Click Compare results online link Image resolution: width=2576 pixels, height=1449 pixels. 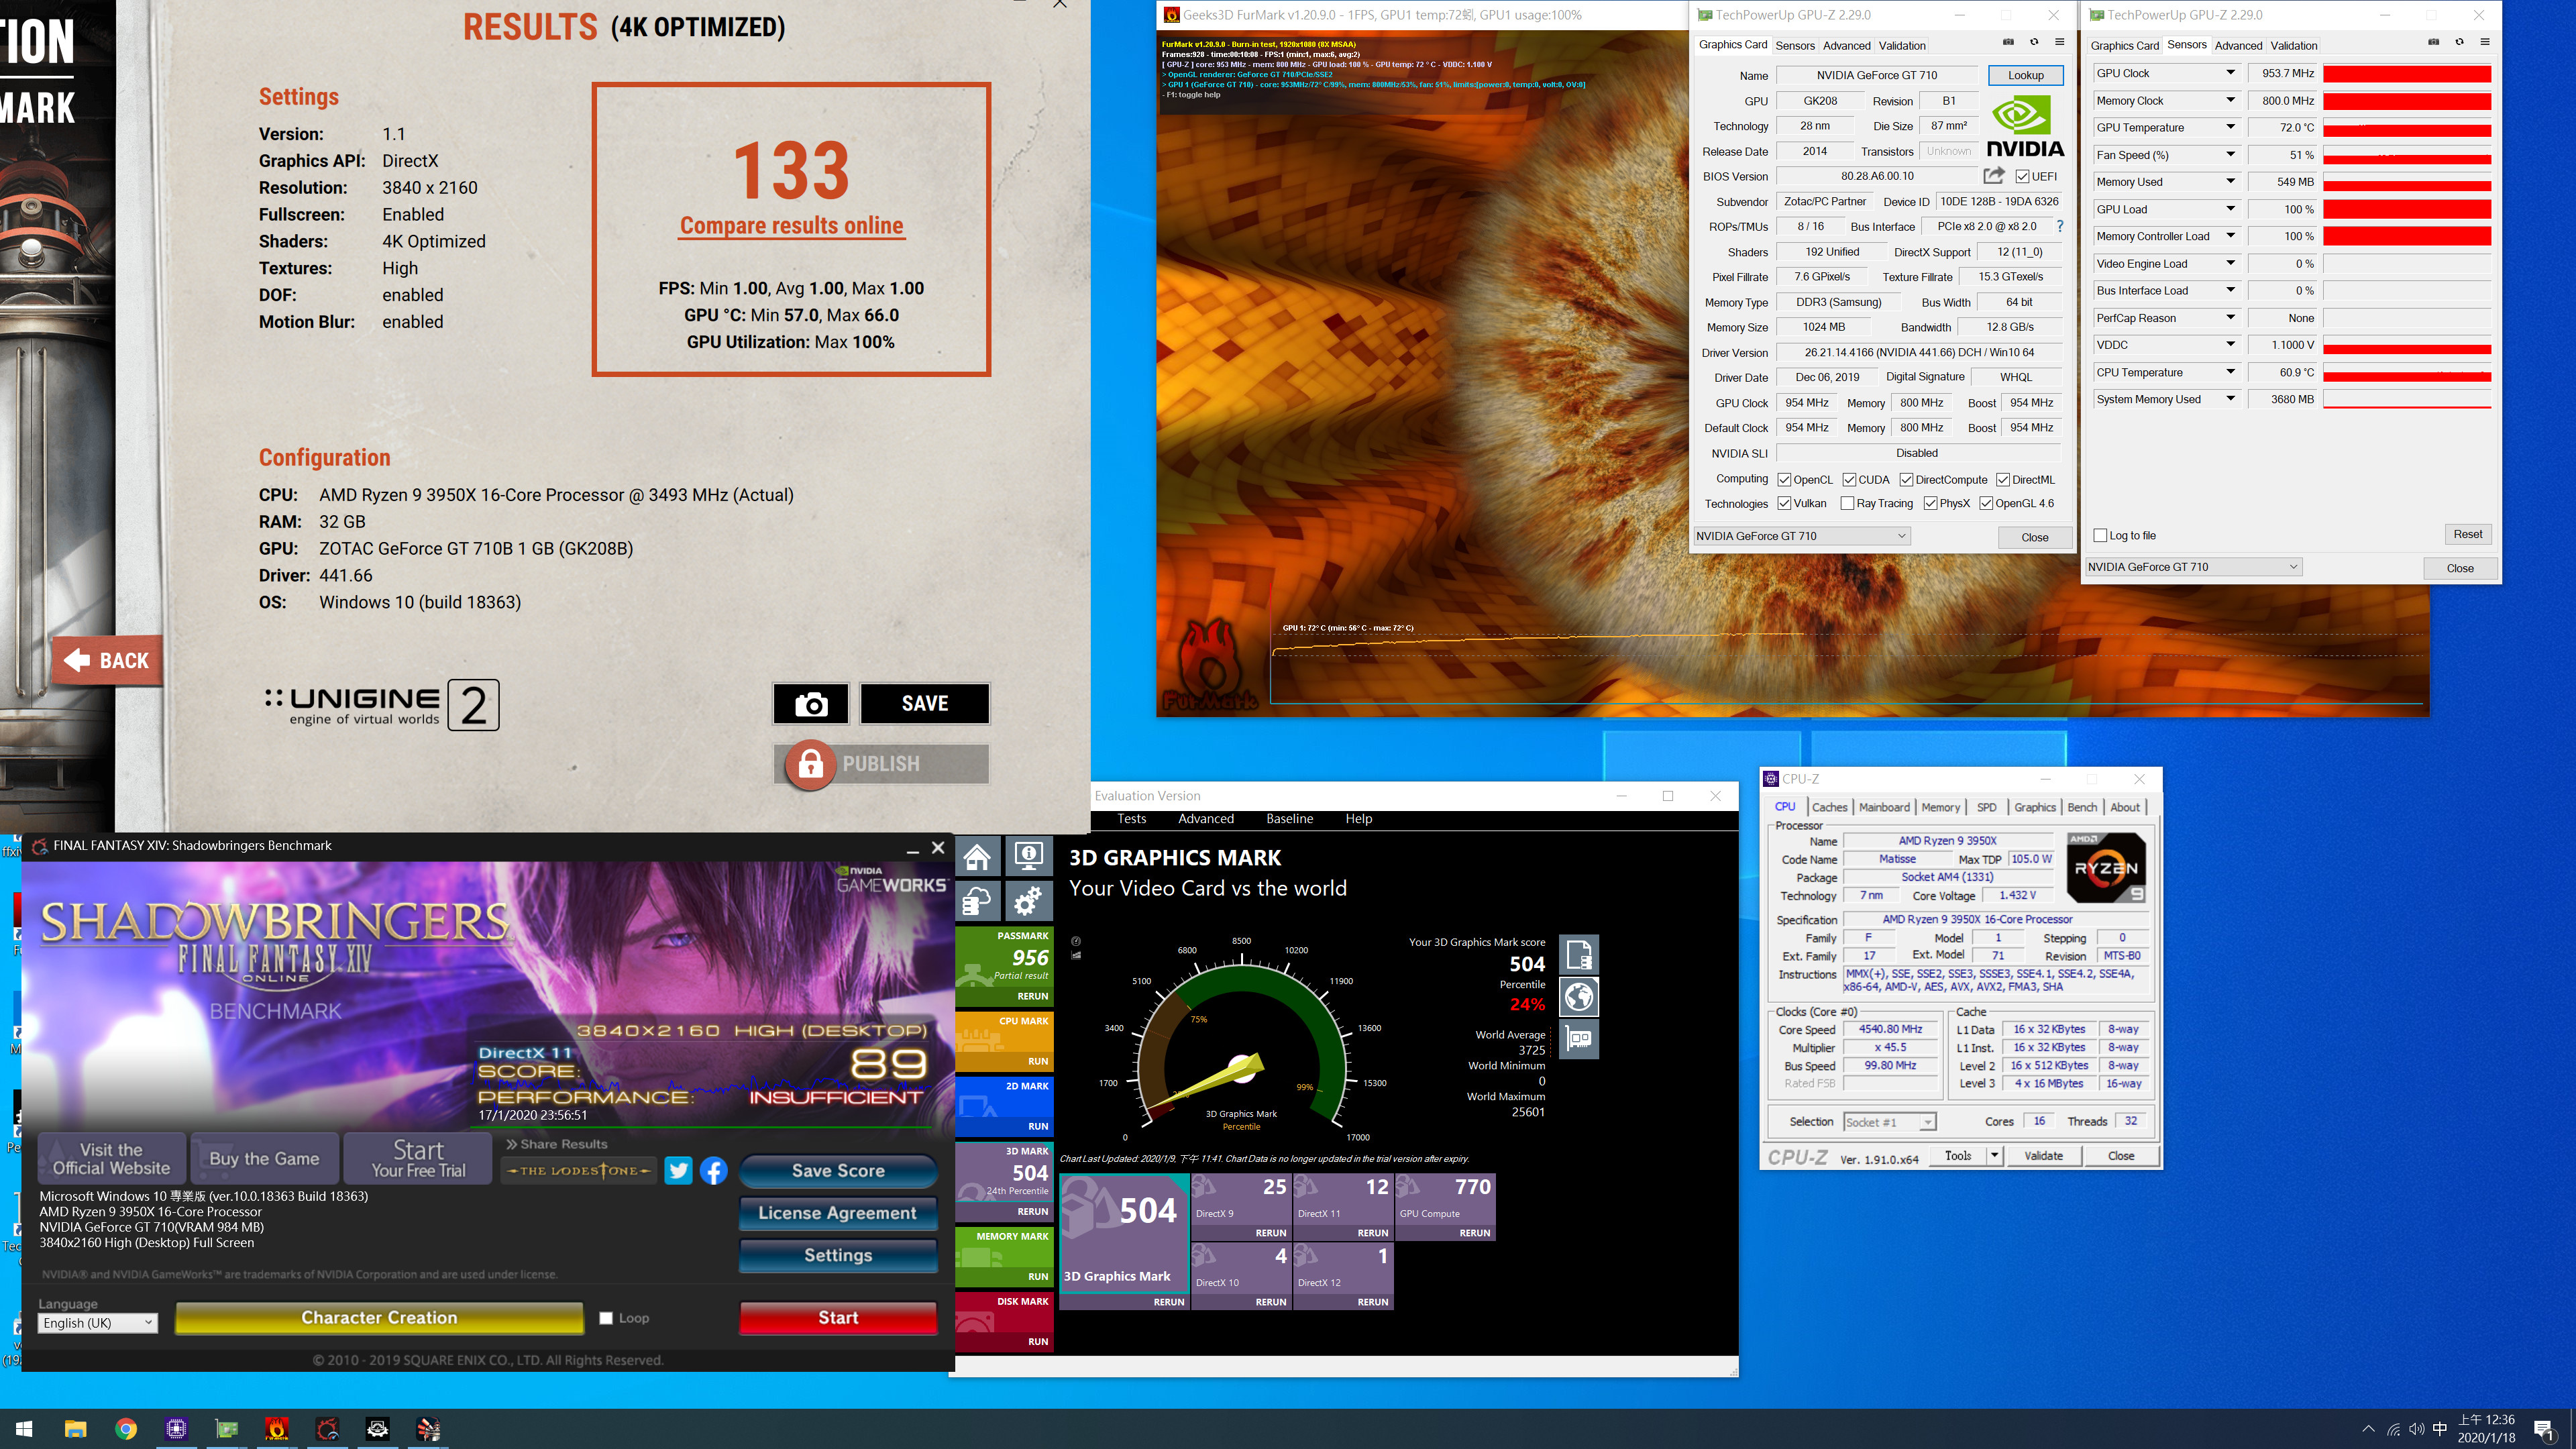791,226
